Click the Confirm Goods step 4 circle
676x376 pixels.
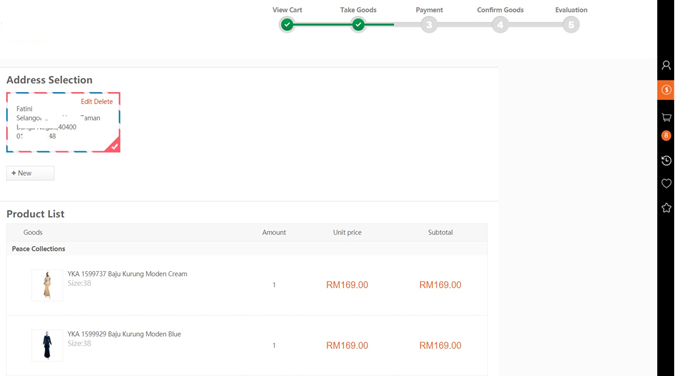pyautogui.click(x=500, y=25)
